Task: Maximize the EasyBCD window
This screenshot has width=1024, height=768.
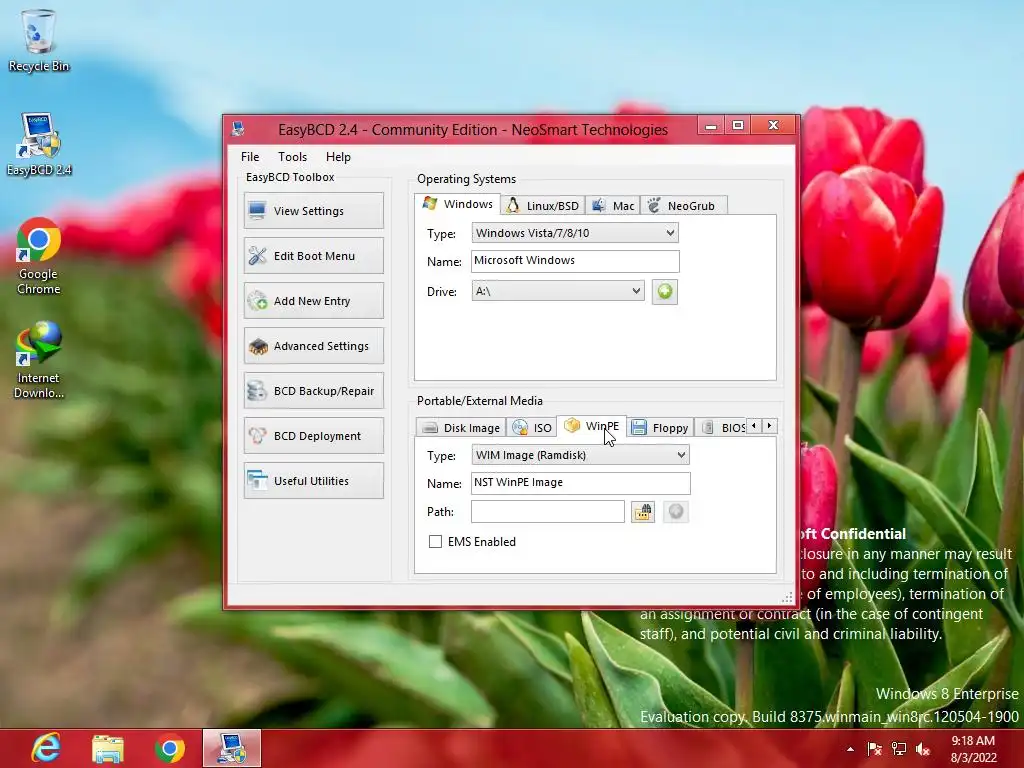Action: tap(737, 125)
